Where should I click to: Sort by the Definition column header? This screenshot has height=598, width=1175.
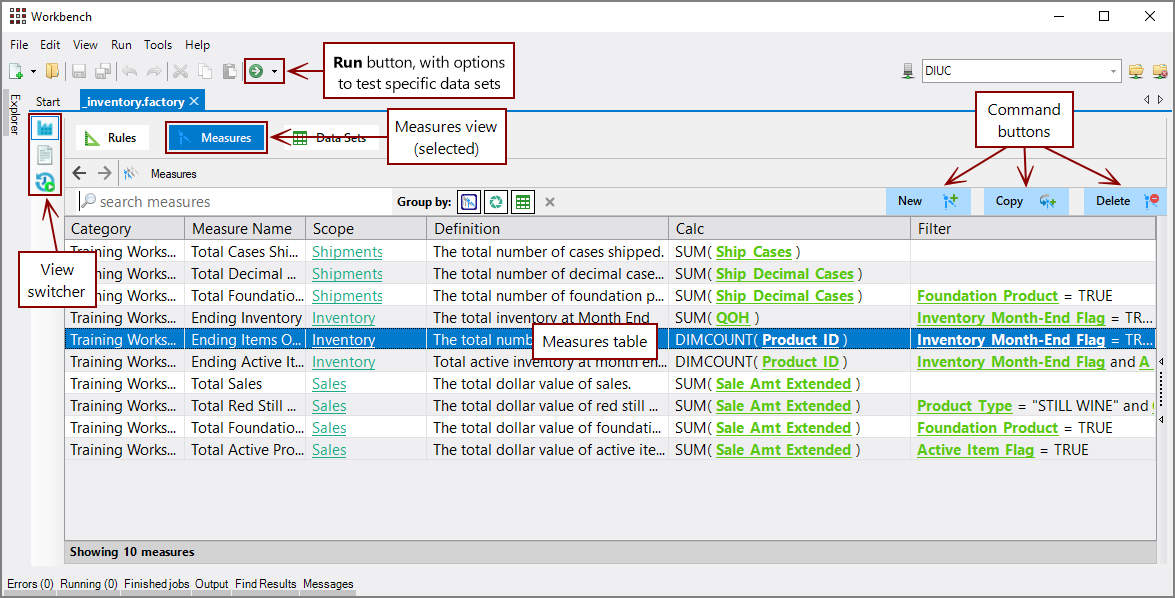point(547,229)
